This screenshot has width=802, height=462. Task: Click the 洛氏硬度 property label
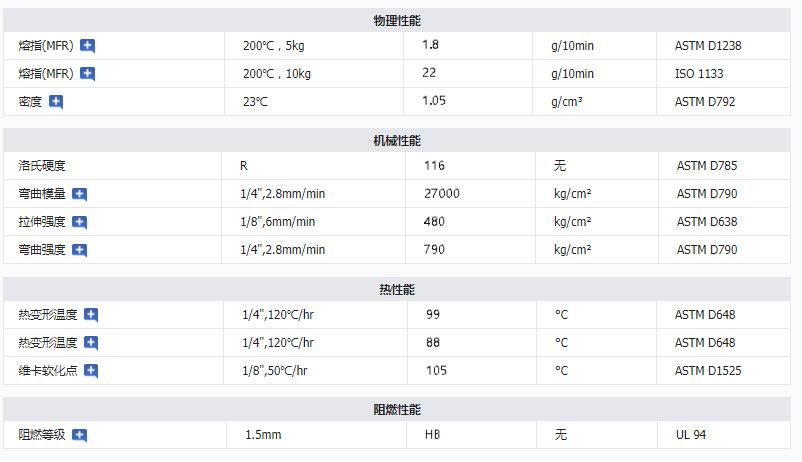pyautogui.click(x=42, y=166)
